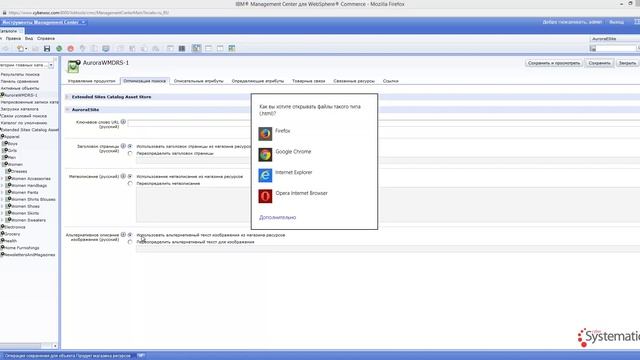Select Переопределить метаописание radio
Image resolution: width=640 pixels, height=360 pixels.
point(130,184)
